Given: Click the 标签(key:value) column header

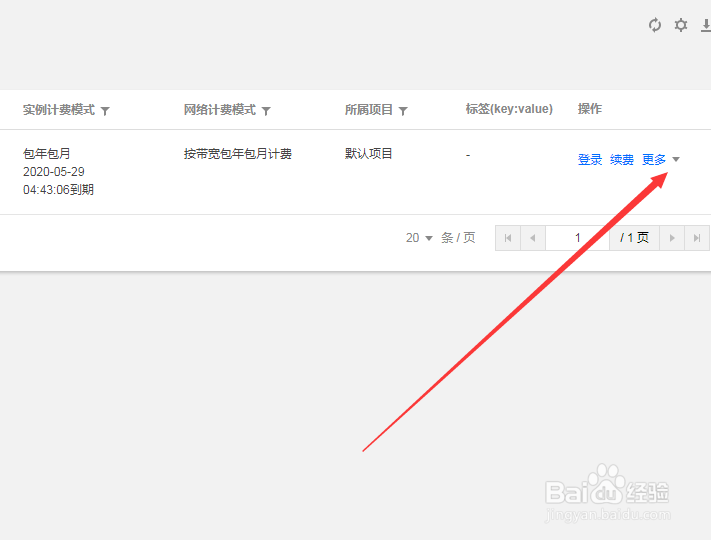Looking at the screenshot, I should pos(509,109).
